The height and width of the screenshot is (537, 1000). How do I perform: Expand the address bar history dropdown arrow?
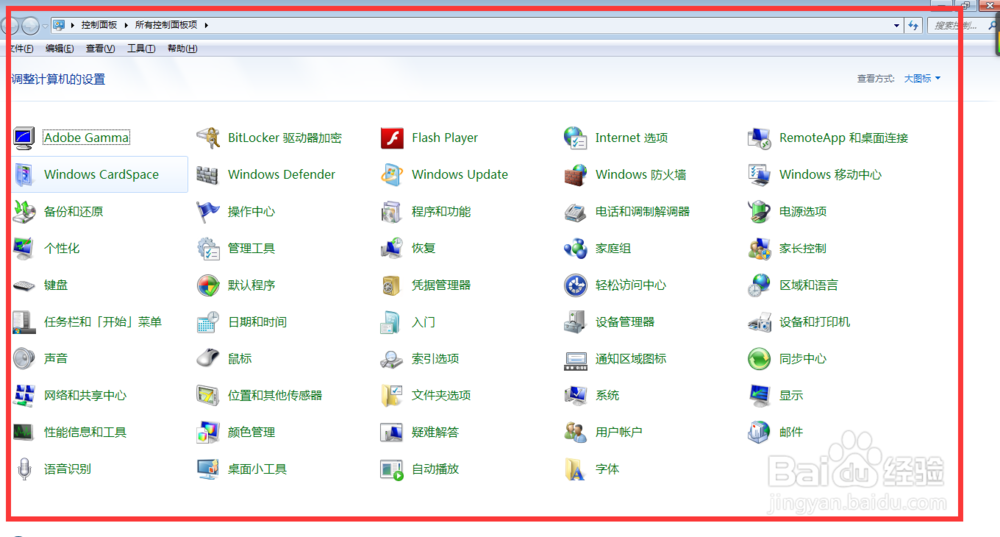[897, 26]
